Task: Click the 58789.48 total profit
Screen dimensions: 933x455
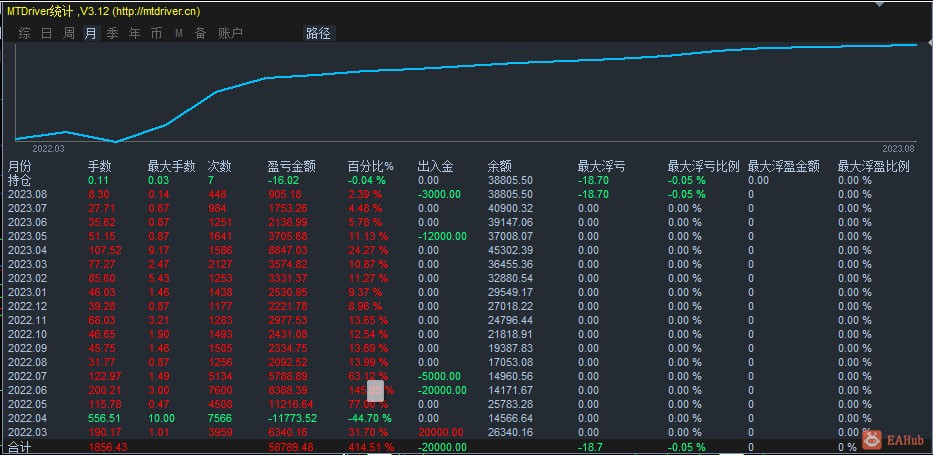Action: (x=291, y=446)
